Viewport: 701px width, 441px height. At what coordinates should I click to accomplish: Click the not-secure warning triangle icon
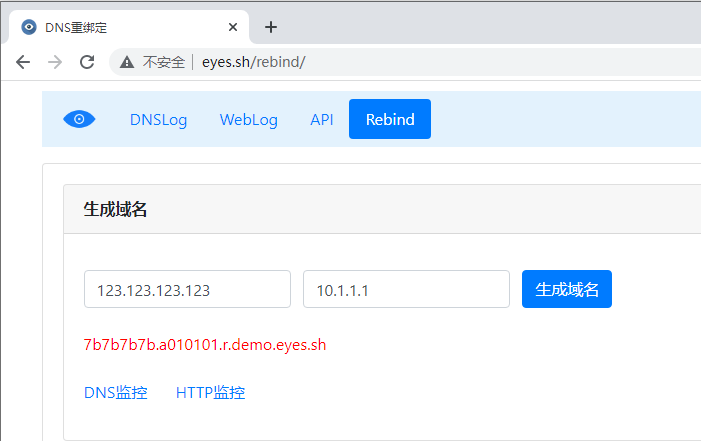pyautogui.click(x=127, y=62)
